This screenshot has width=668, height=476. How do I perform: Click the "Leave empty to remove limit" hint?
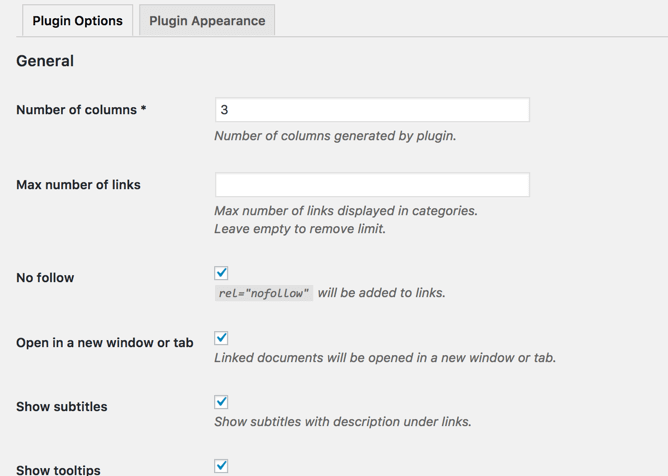click(x=300, y=229)
